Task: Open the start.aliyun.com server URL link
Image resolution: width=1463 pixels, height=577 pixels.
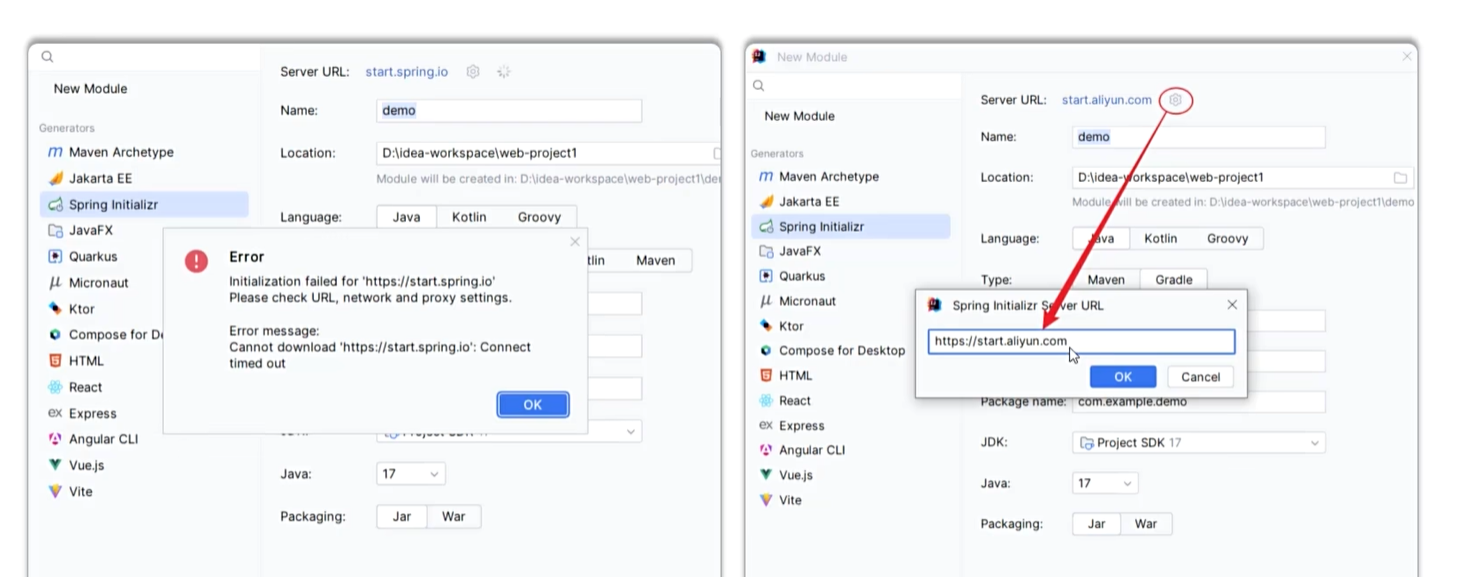Action: point(1107,100)
